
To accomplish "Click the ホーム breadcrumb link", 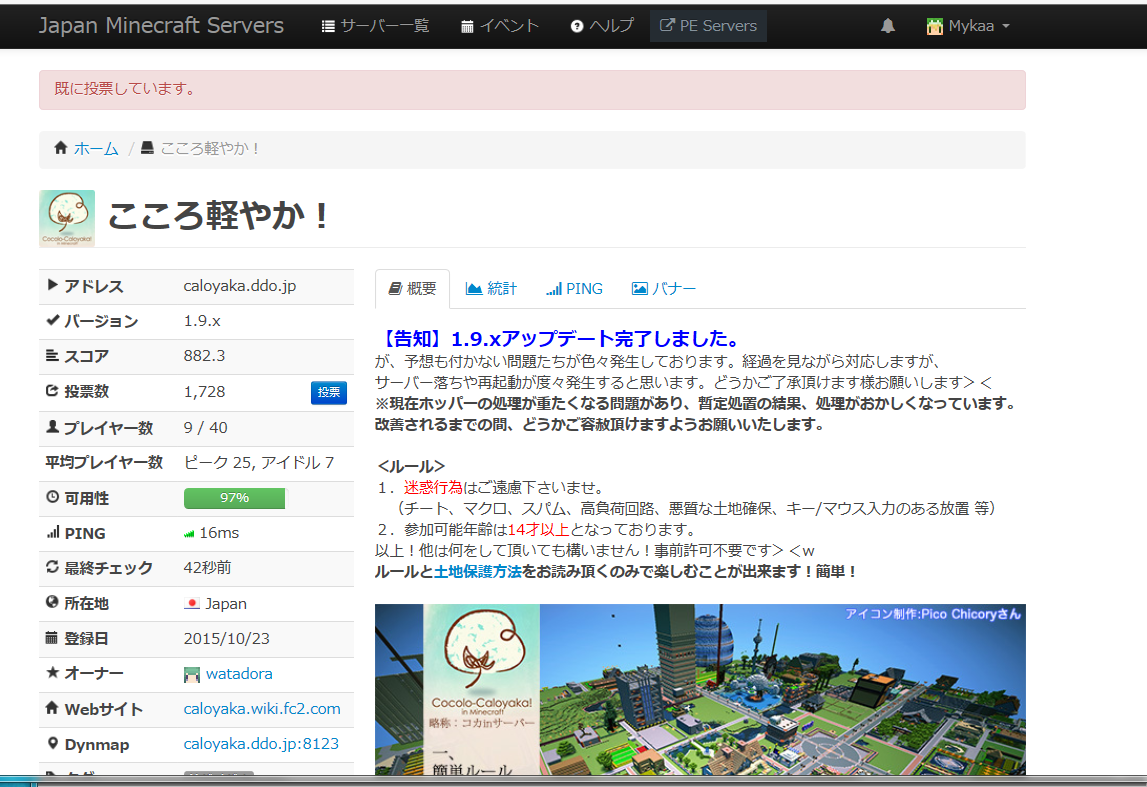I will click(x=96, y=149).
